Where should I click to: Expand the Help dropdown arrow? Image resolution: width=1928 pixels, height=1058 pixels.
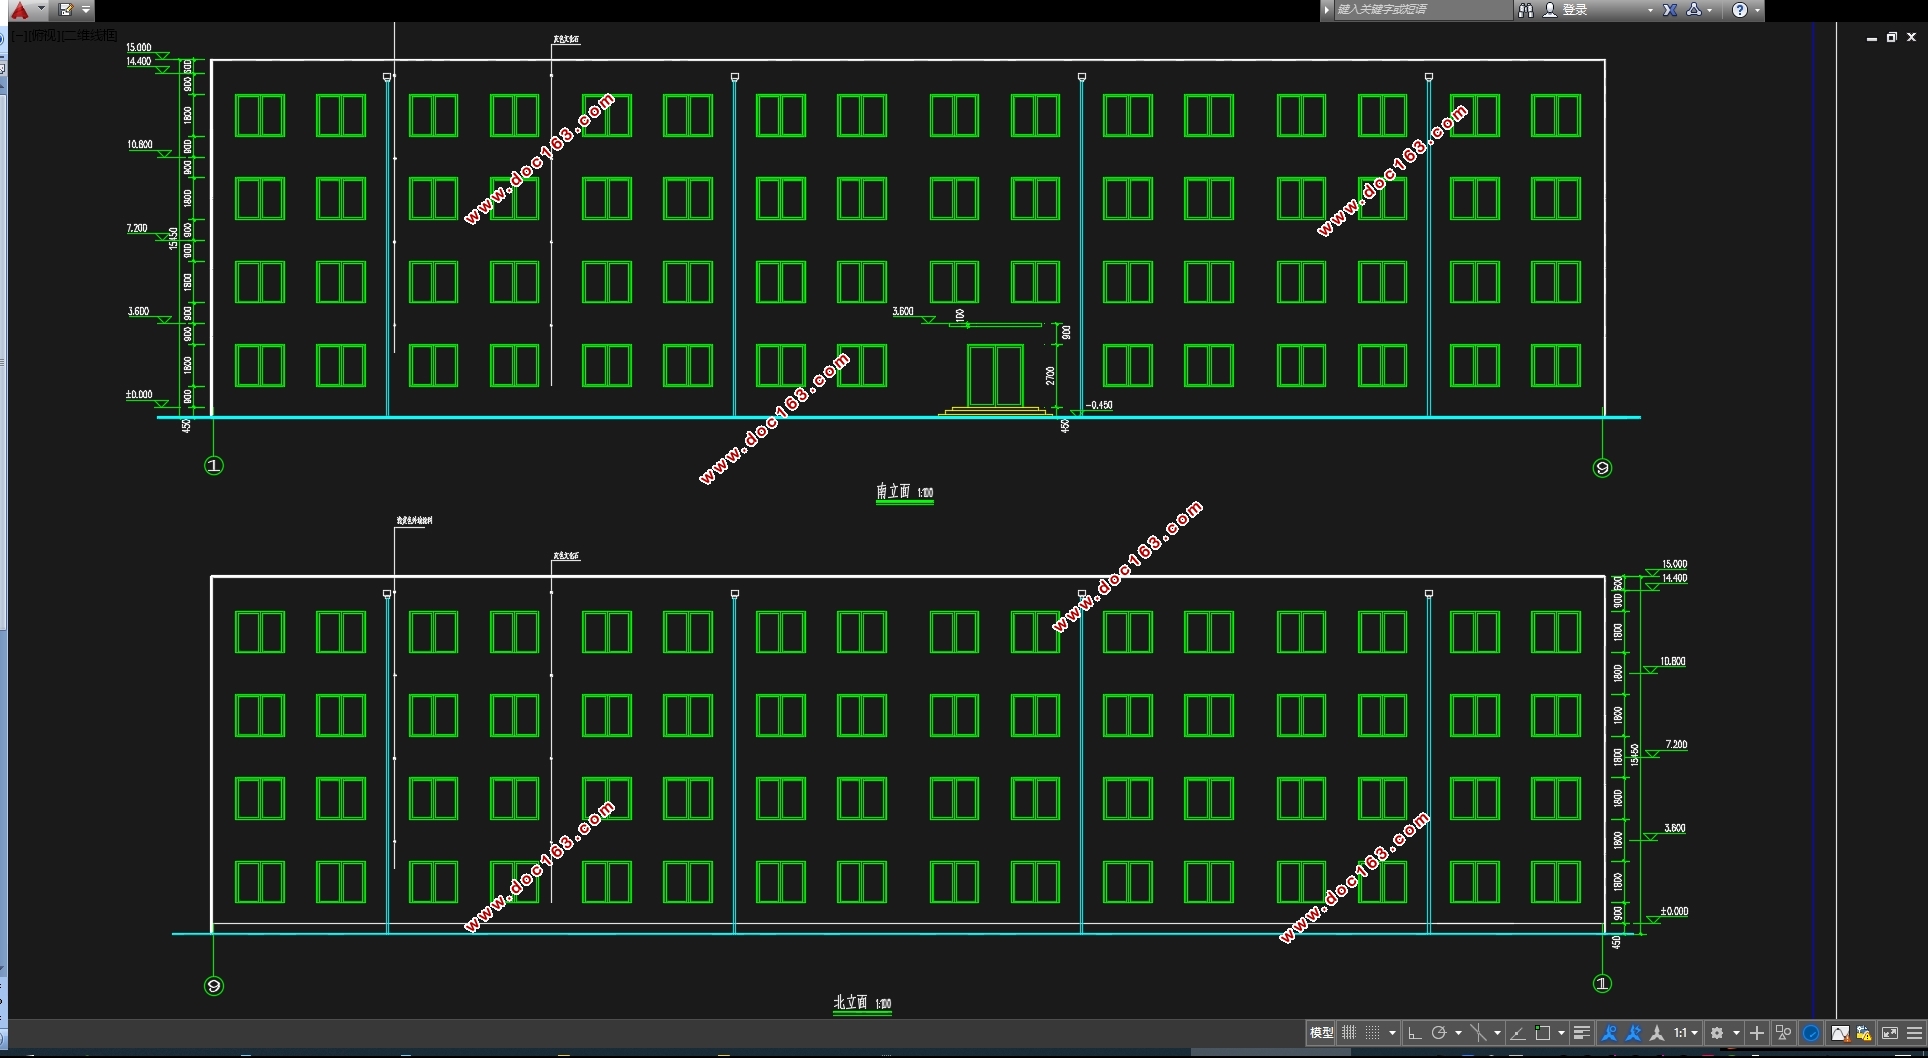pyautogui.click(x=1757, y=10)
